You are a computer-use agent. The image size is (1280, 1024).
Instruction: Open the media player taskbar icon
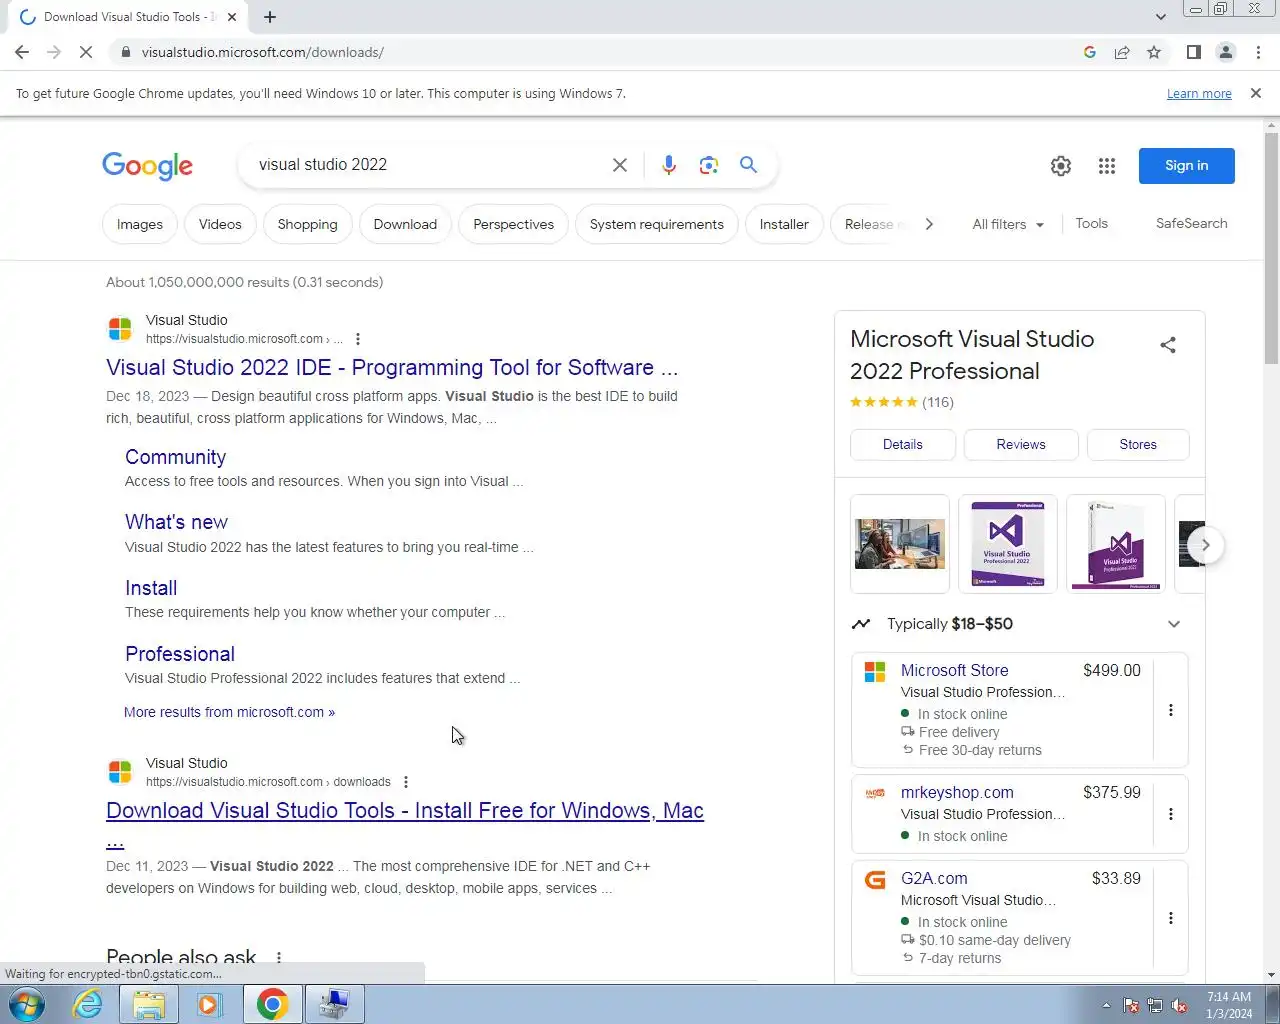point(209,1004)
